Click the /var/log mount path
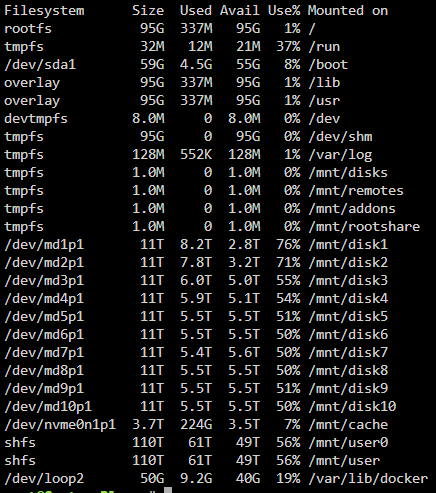The height and width of the screenshot is (493, 436). tap(340, 155)
